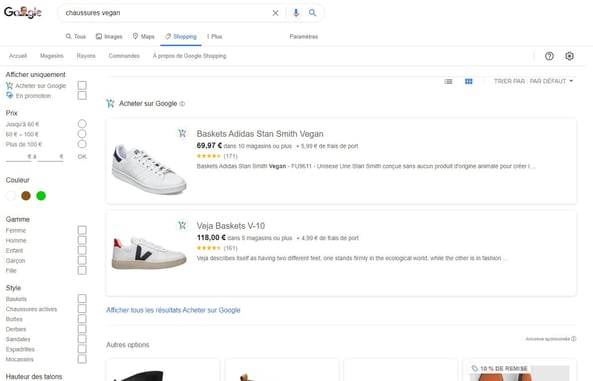The width and height of the screenshot is (593, 381).
Task: Check the Sandales checkbox
Action: click(x=82, y=339)
